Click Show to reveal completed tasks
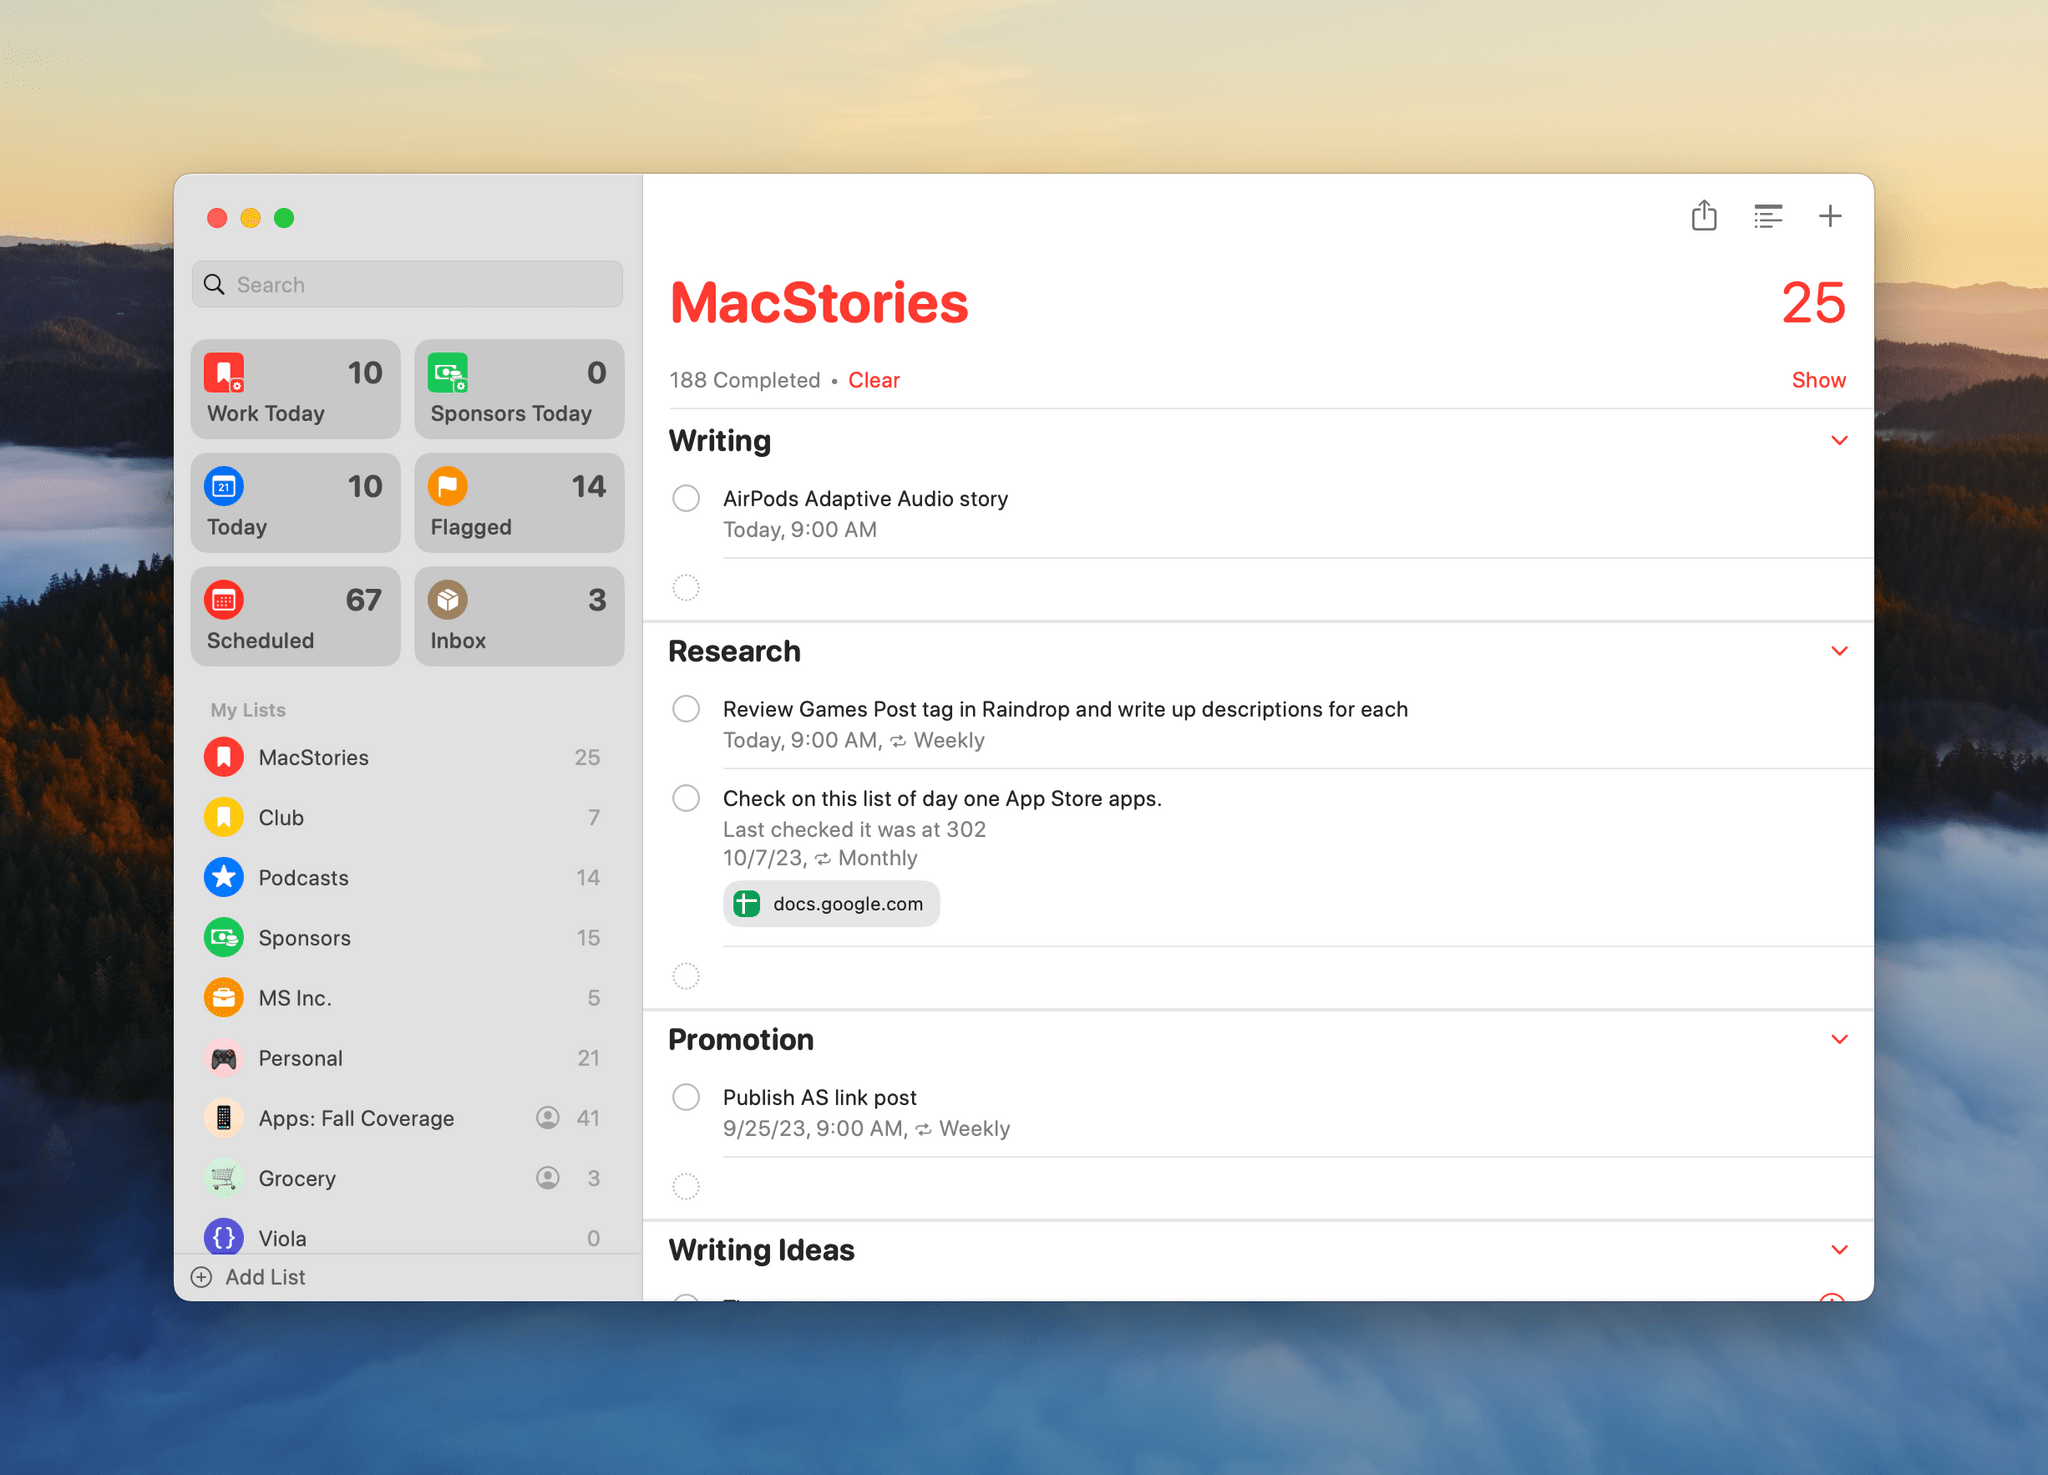2048x1475 pixels. pyautogui.click(x=1819, y=380)
